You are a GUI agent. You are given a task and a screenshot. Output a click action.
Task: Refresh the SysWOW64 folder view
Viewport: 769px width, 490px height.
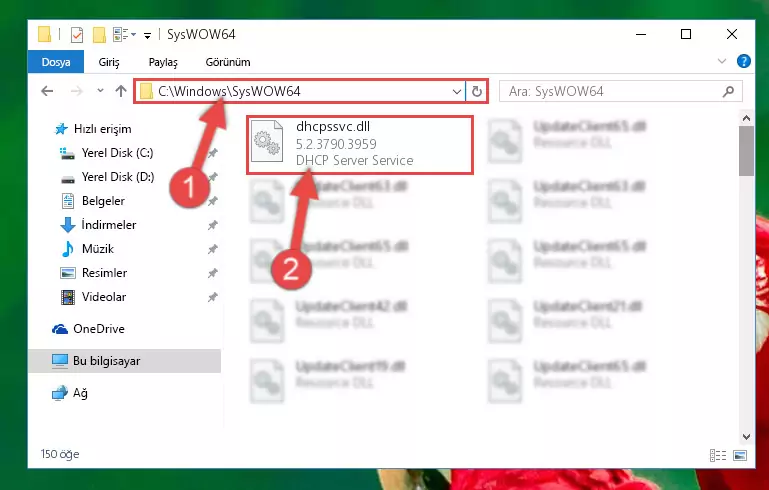[477, 91]
